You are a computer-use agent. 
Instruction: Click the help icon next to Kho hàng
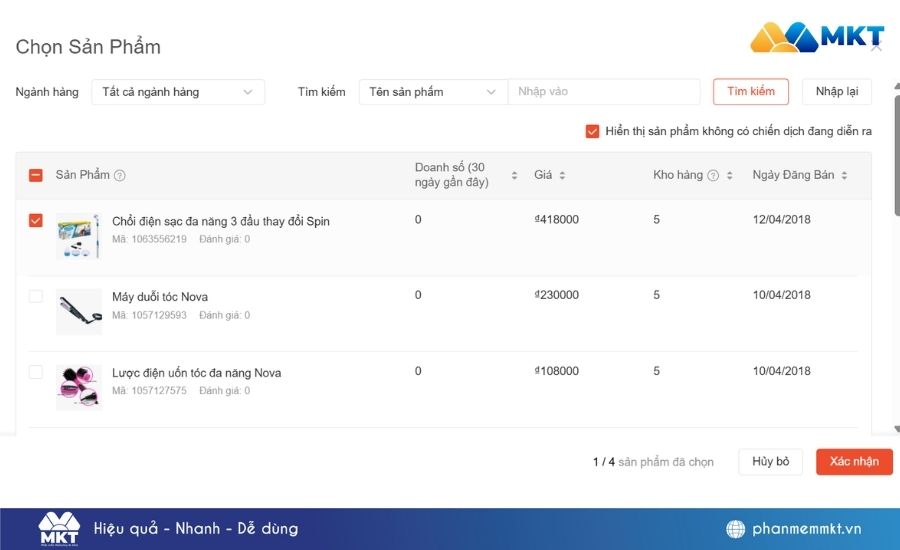[x=713, y=176]
